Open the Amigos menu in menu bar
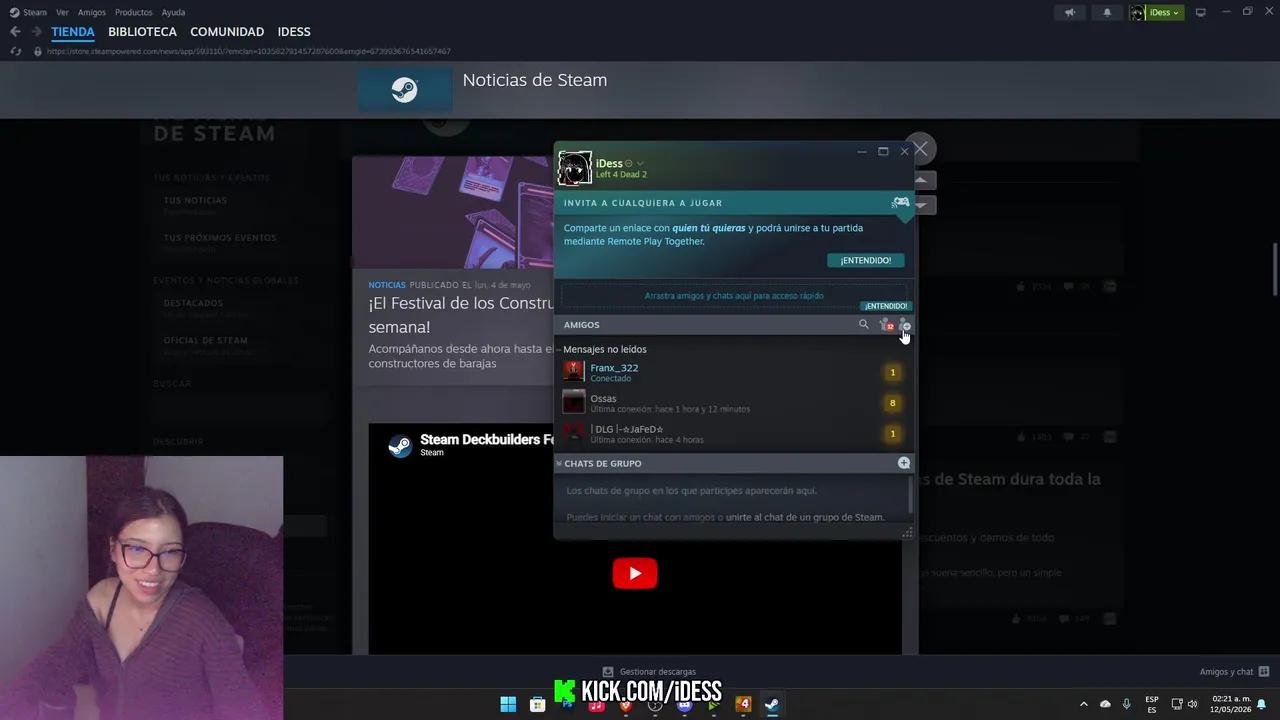 [x=92, y=12]
